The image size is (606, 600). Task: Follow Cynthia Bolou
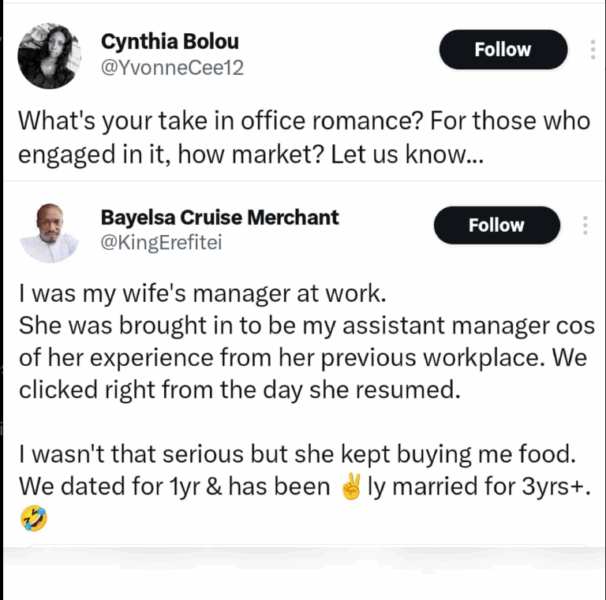(503, 49)
